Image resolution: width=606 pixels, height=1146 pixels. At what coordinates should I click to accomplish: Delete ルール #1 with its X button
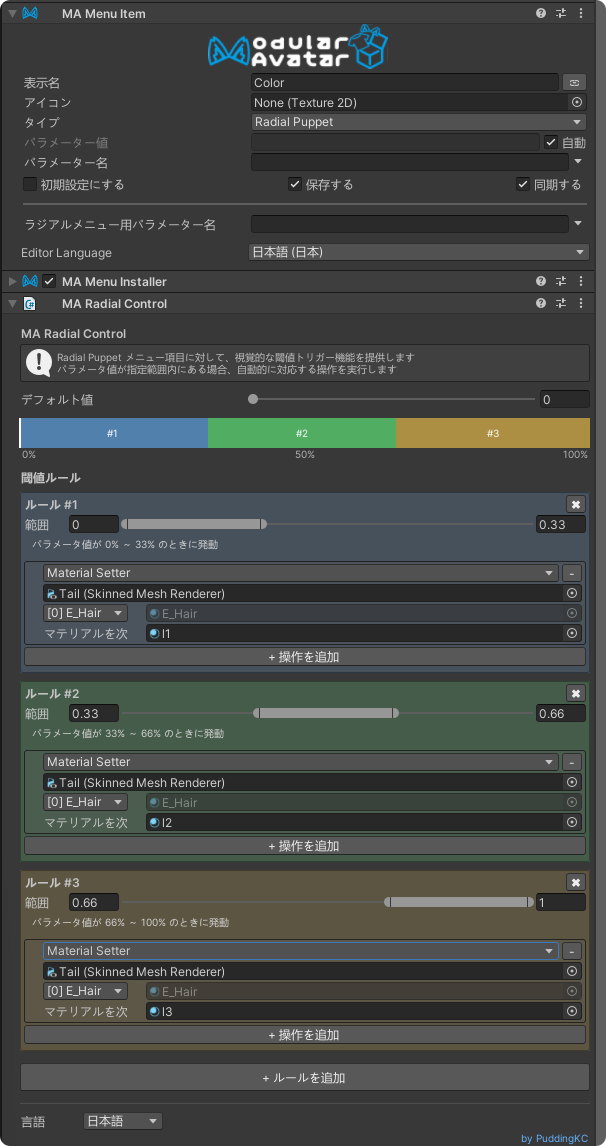(576, 504)
